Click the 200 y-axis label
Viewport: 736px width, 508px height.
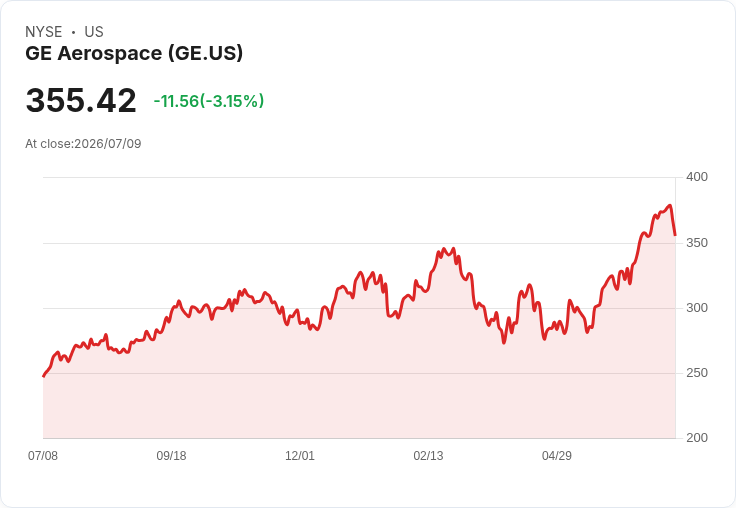(697, 438)
